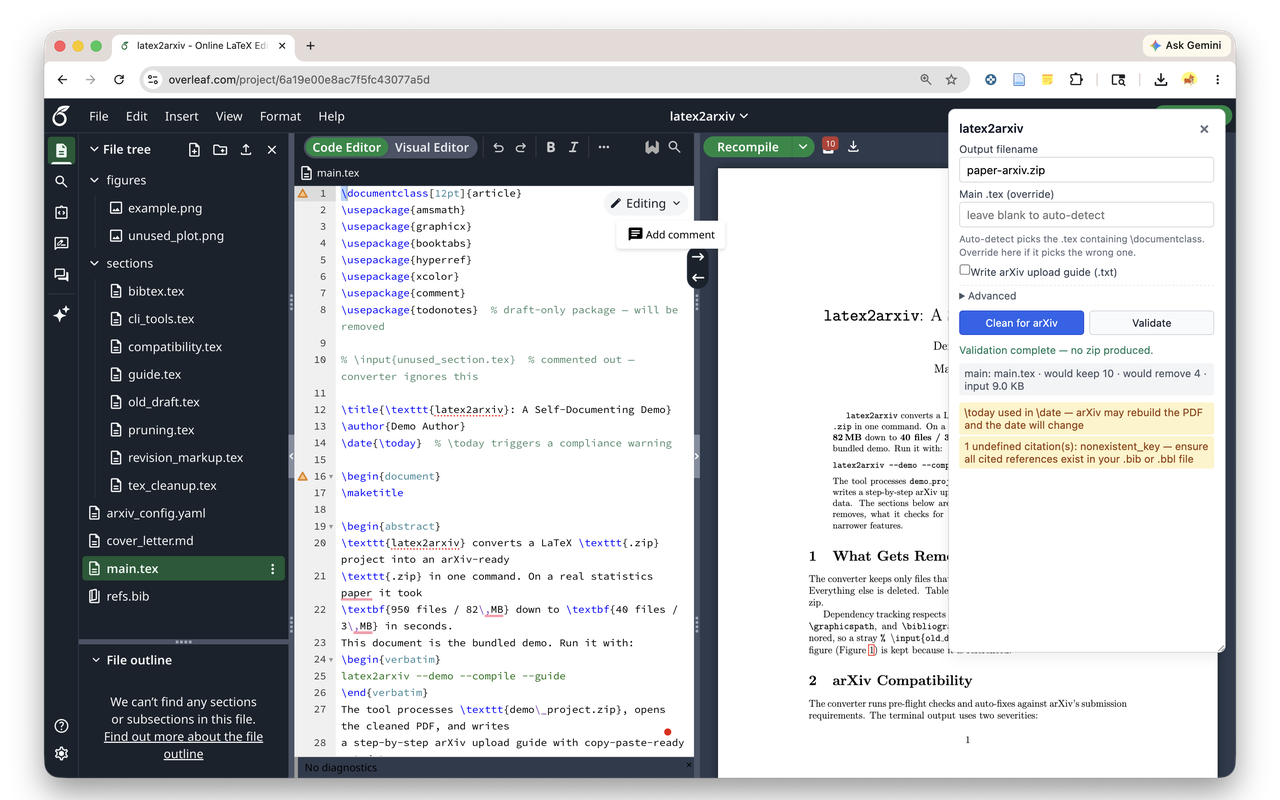Viewport: 1280px width, 800px height.
Task: Collapse the sections folder
Action: pos(95,263)
